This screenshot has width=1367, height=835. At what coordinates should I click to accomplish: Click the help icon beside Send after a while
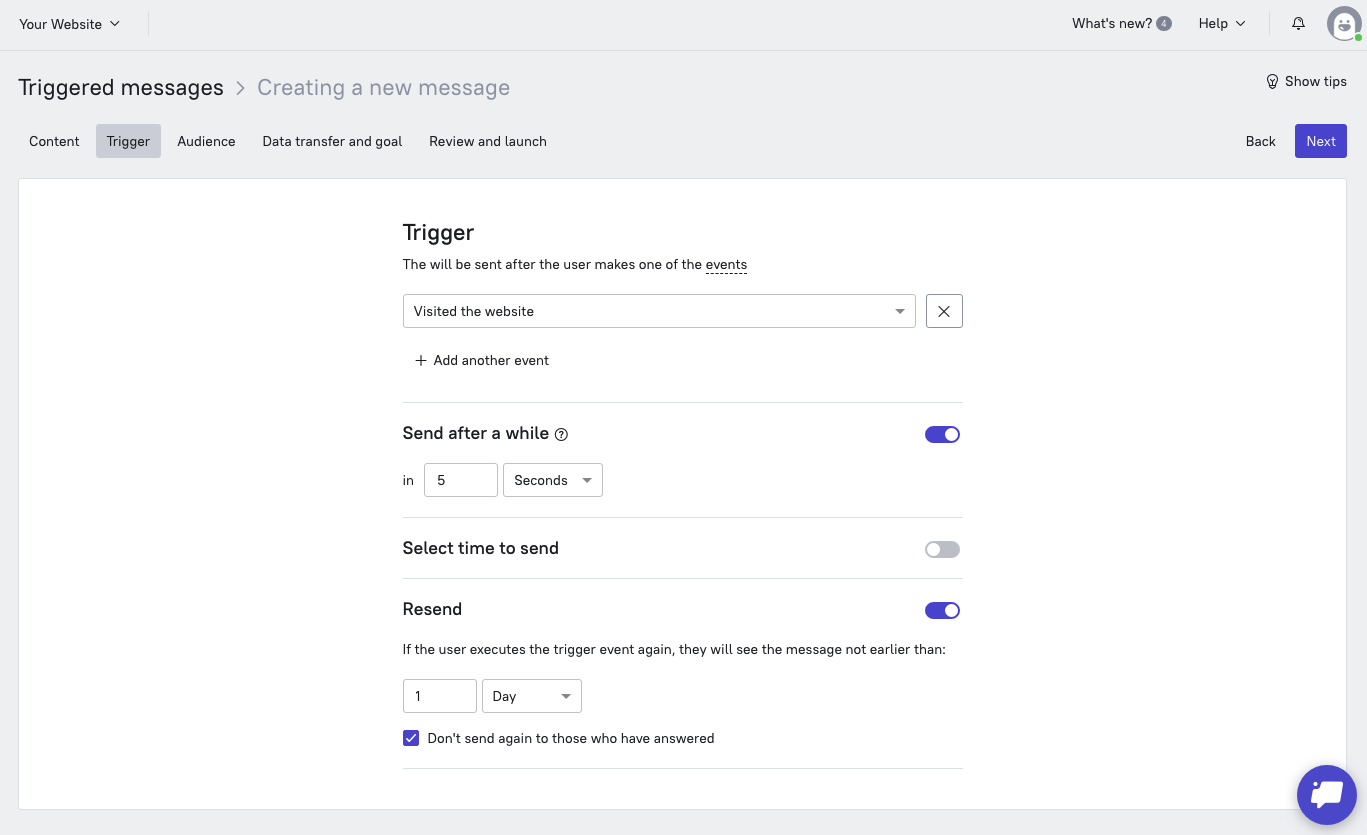tap(561, 434)
